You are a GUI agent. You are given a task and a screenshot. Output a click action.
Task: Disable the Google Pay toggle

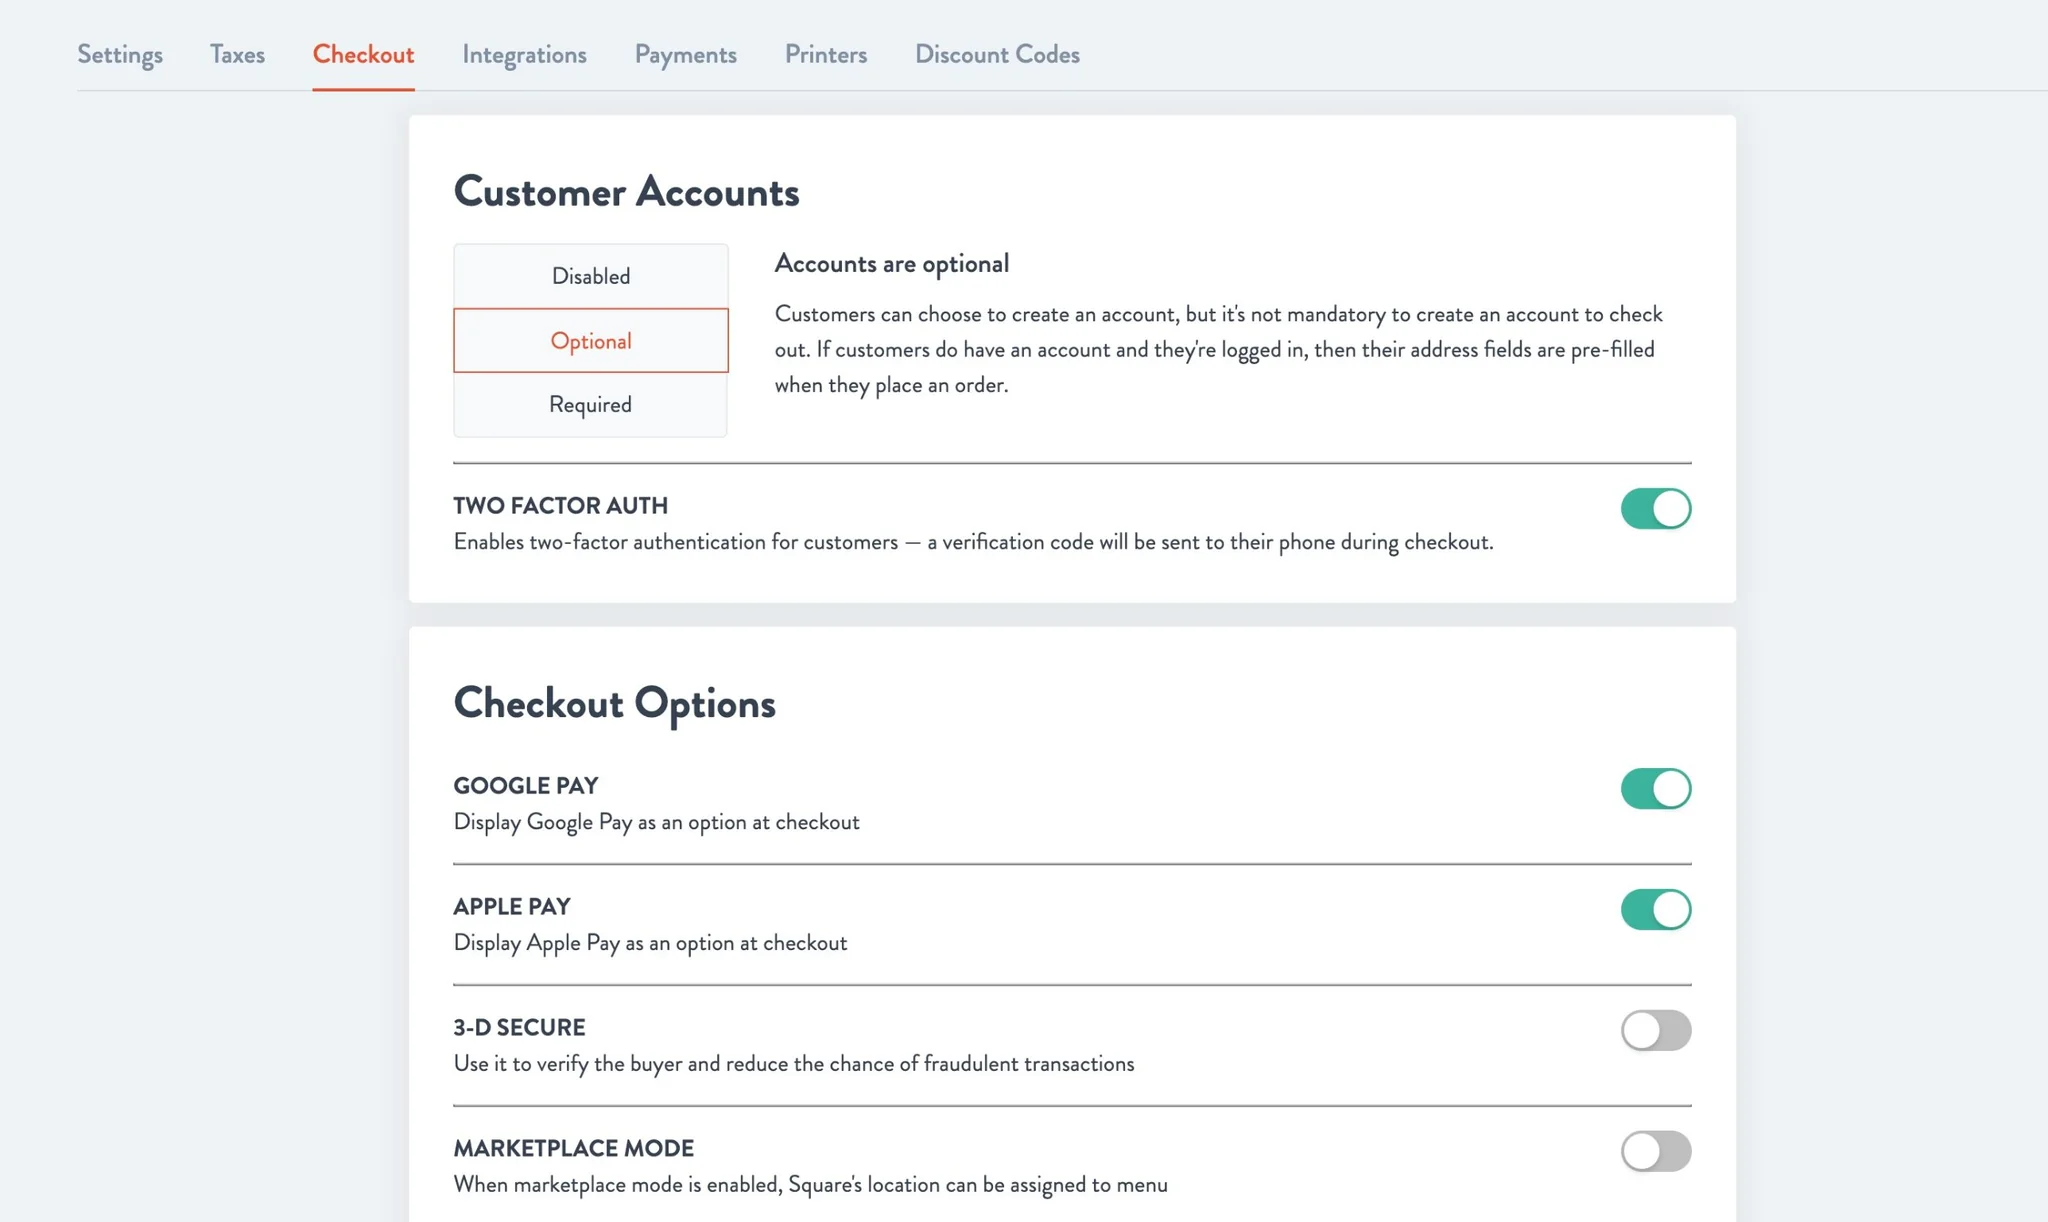pyautogui.click(x=1656, y=788)
